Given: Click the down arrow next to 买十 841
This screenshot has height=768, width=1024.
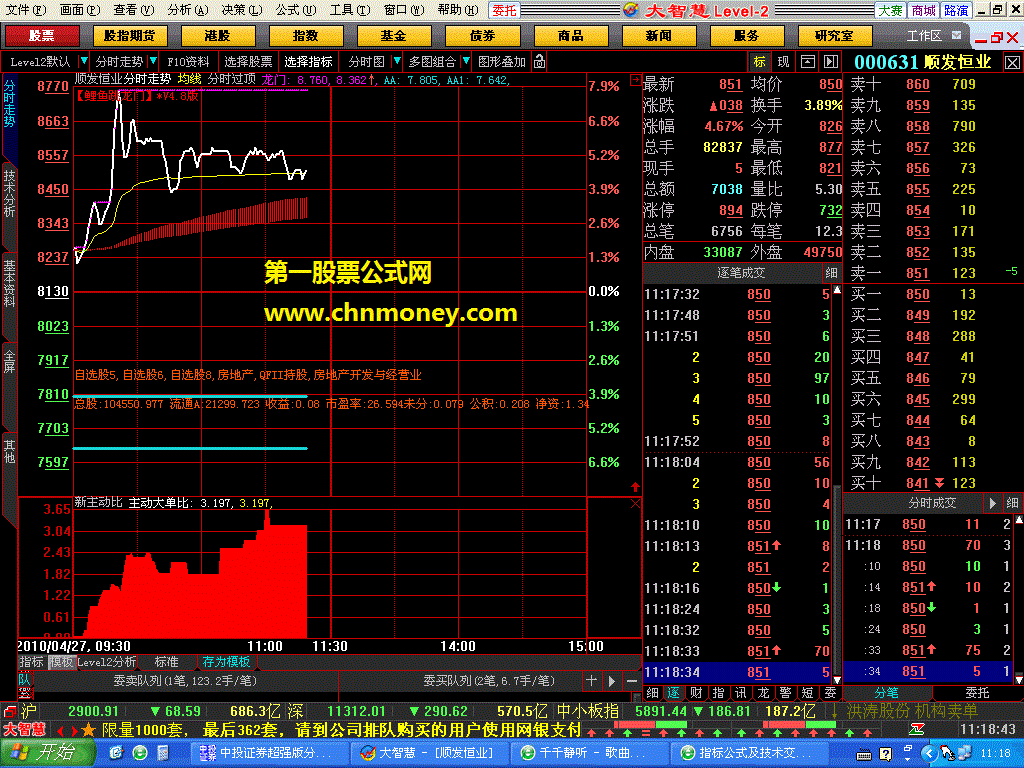Looking at the screenshot, I should click(940, 483).
